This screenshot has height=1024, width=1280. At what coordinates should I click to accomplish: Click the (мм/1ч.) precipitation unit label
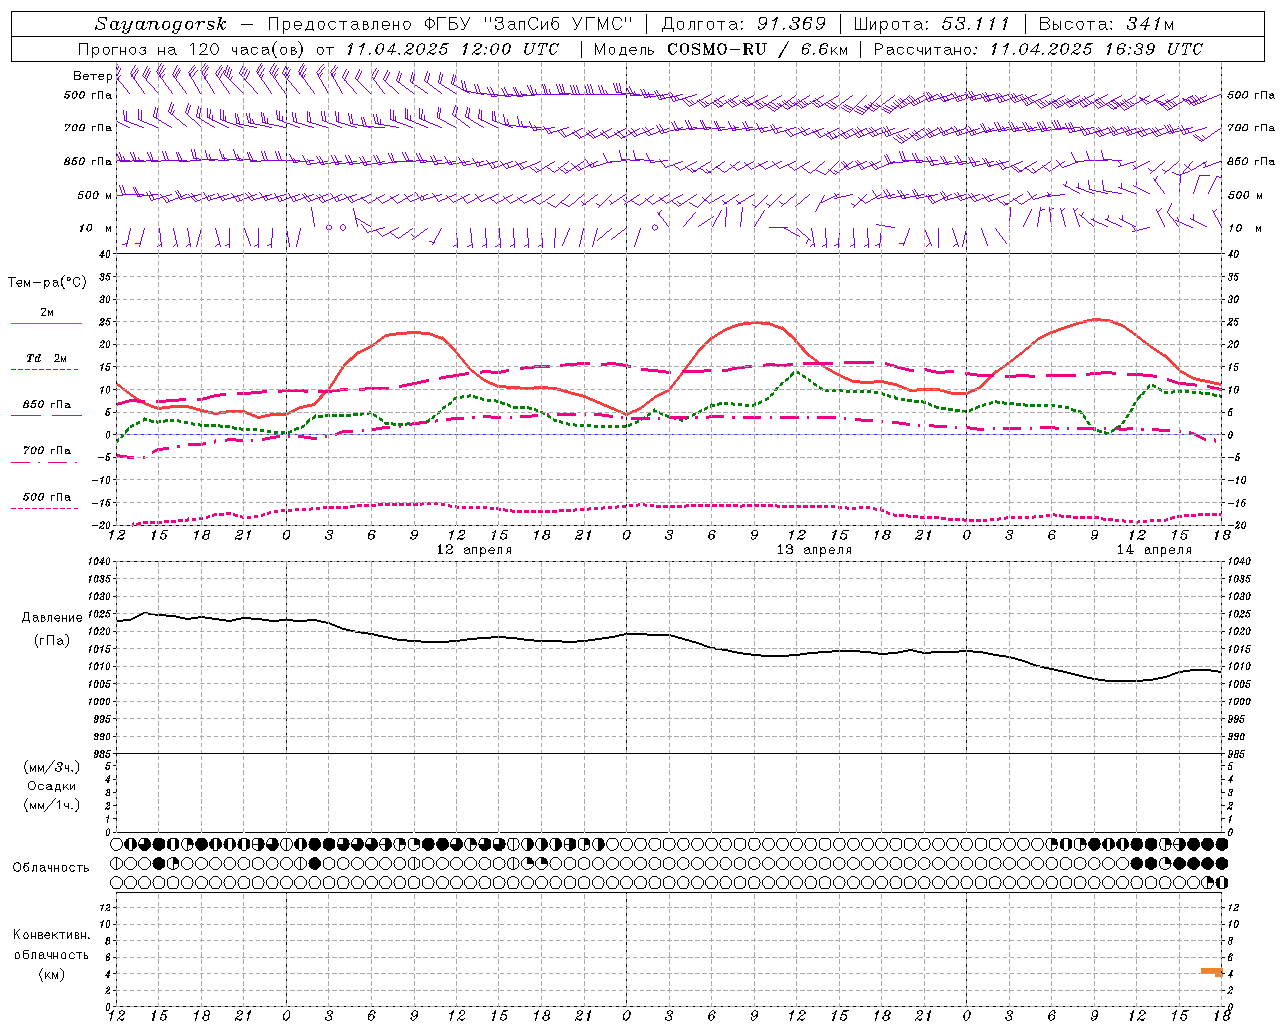pyautogui.click(x=52, y=805)
